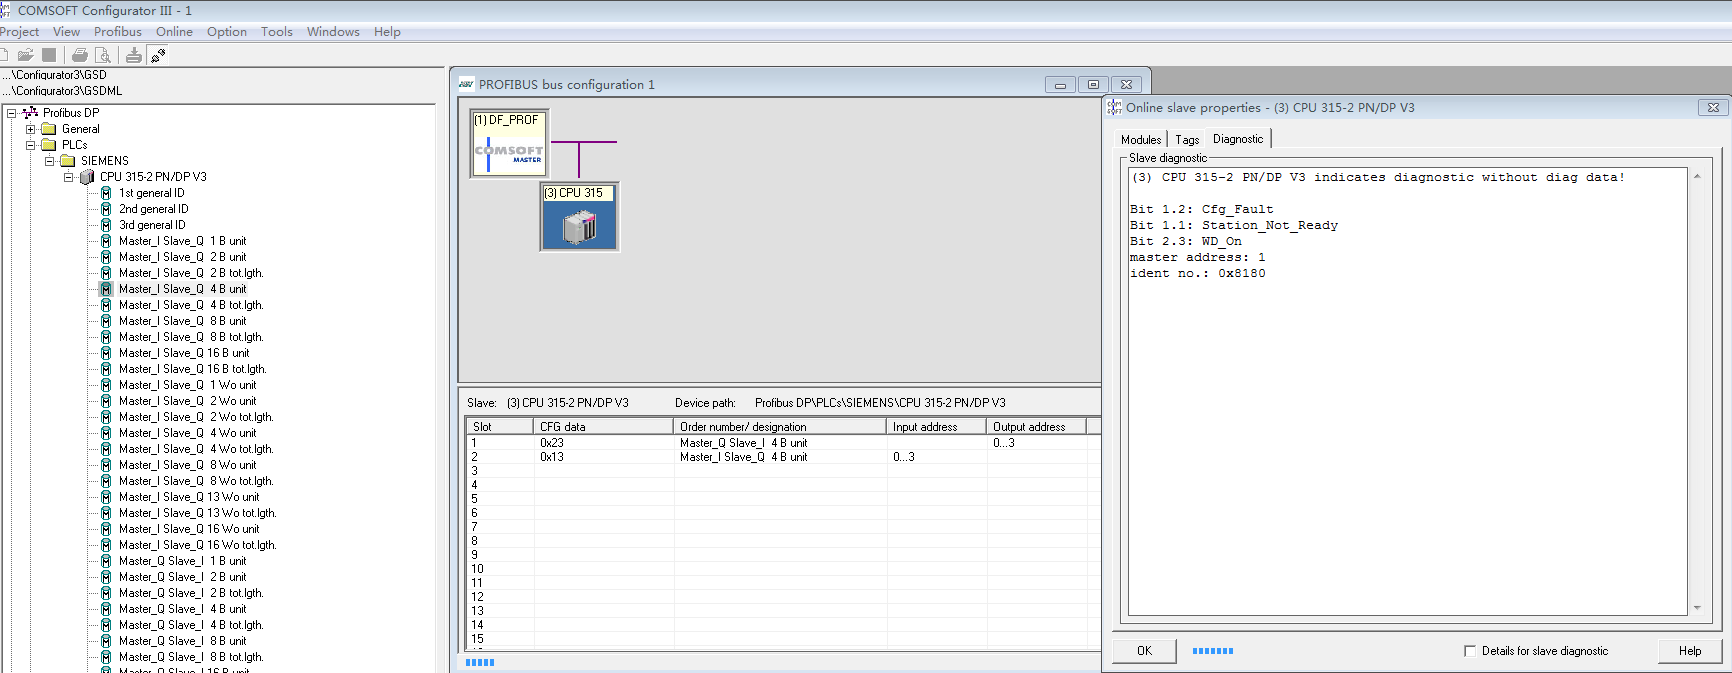This screenshot has width=1732, height=673.
Task: Click progress indicator next to OK button
Action: (x=1213, y=651)
